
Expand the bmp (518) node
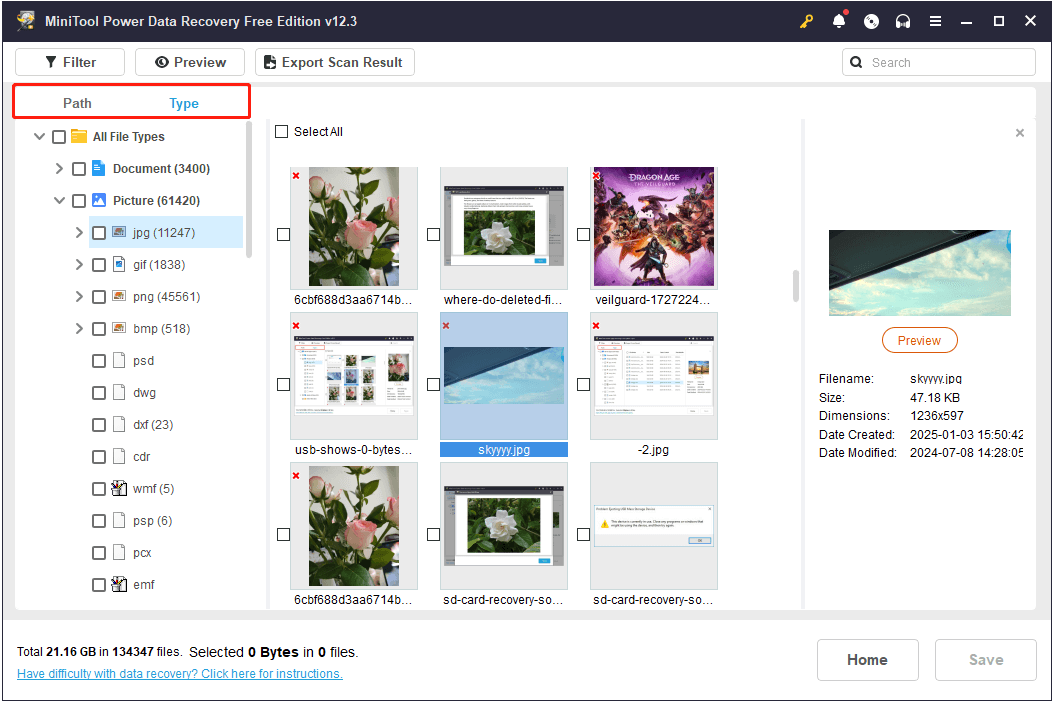coord(79,329)
